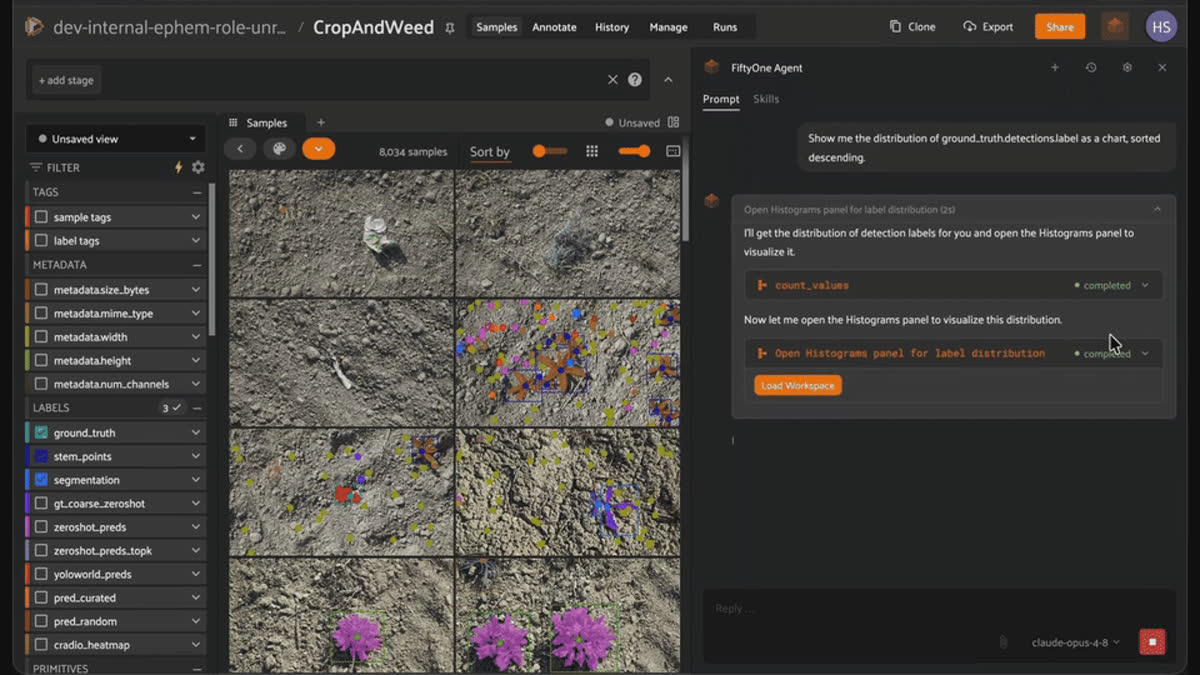The image size is (1200, 675).
Task: Open the claude-opus-4-8 model selector
Action: (1076, 642)
